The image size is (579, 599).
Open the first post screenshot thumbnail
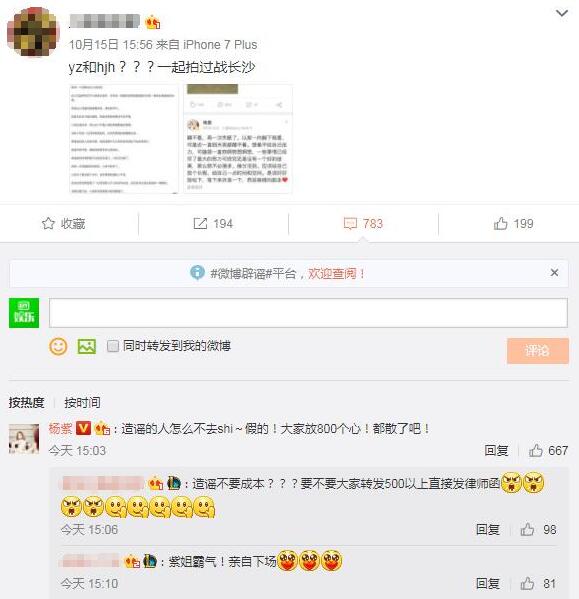tap(124, 139)
